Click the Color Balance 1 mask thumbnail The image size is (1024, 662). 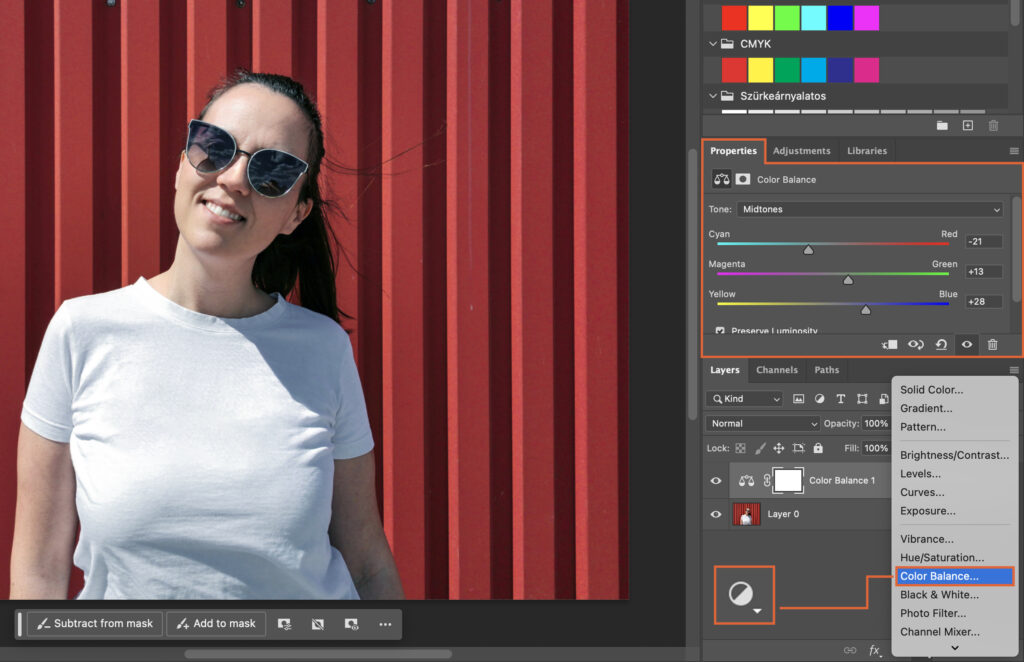787,480
